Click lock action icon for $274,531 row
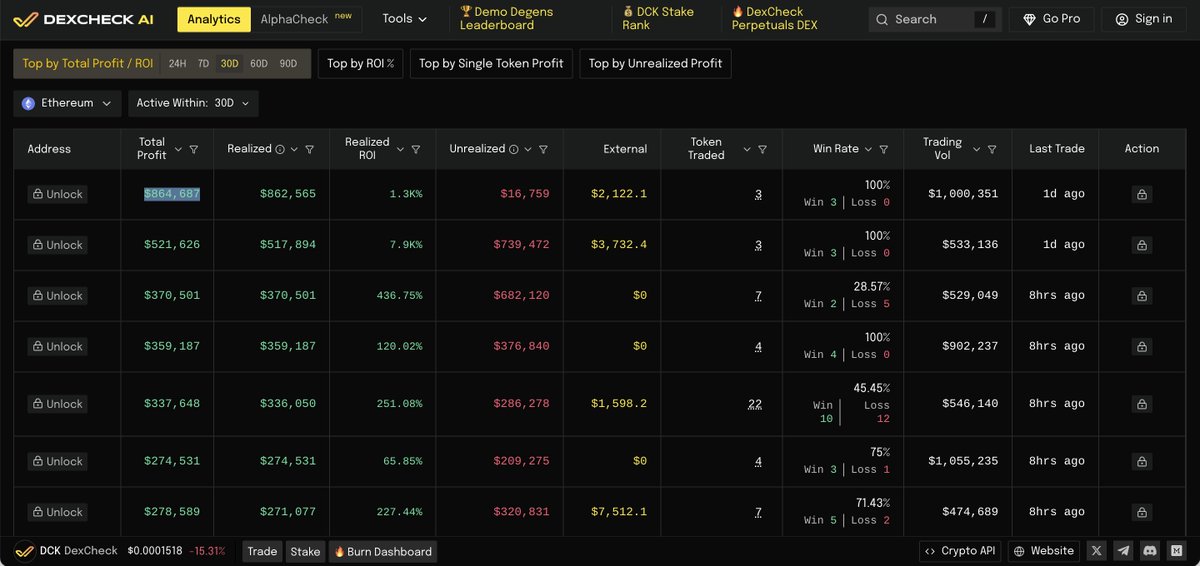The width and height of the screenshot is (1200, 566). (1141, 461)
